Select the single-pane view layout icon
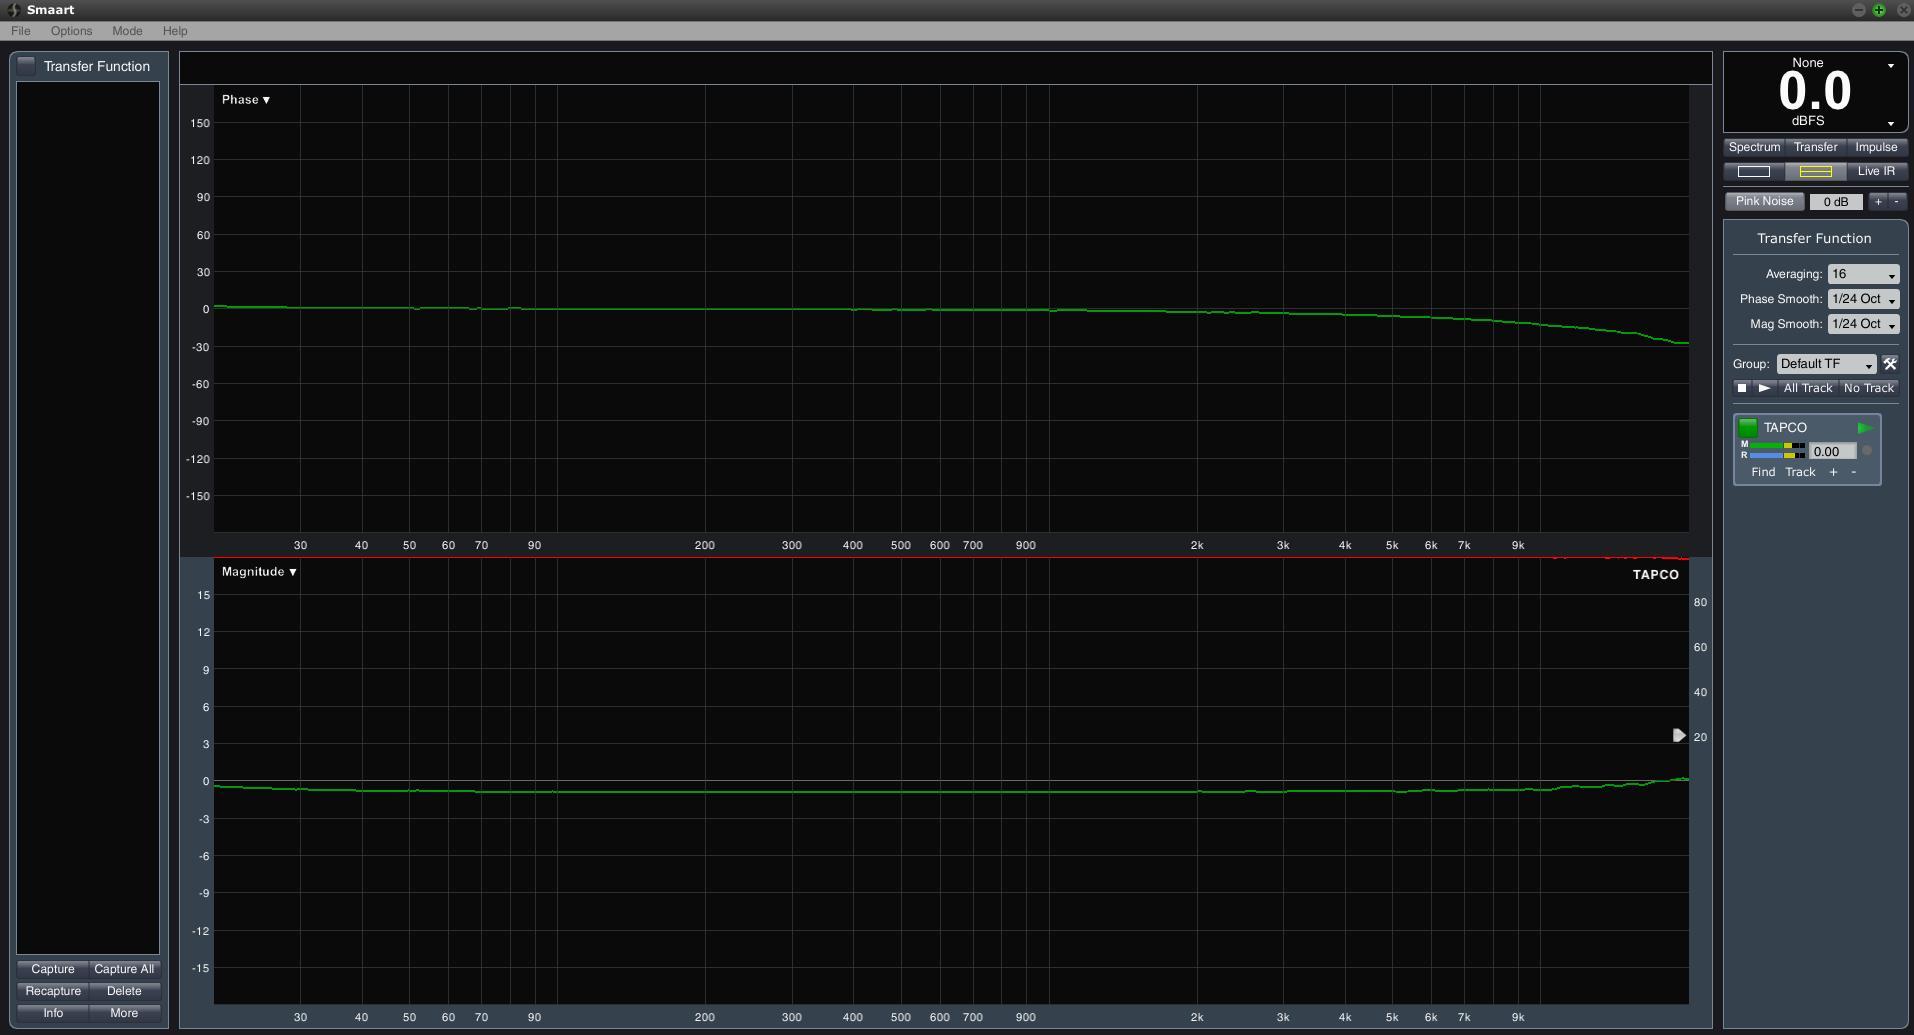Image resolution: width=1914 pixels, height=1035 pixels. [1753, 172]
